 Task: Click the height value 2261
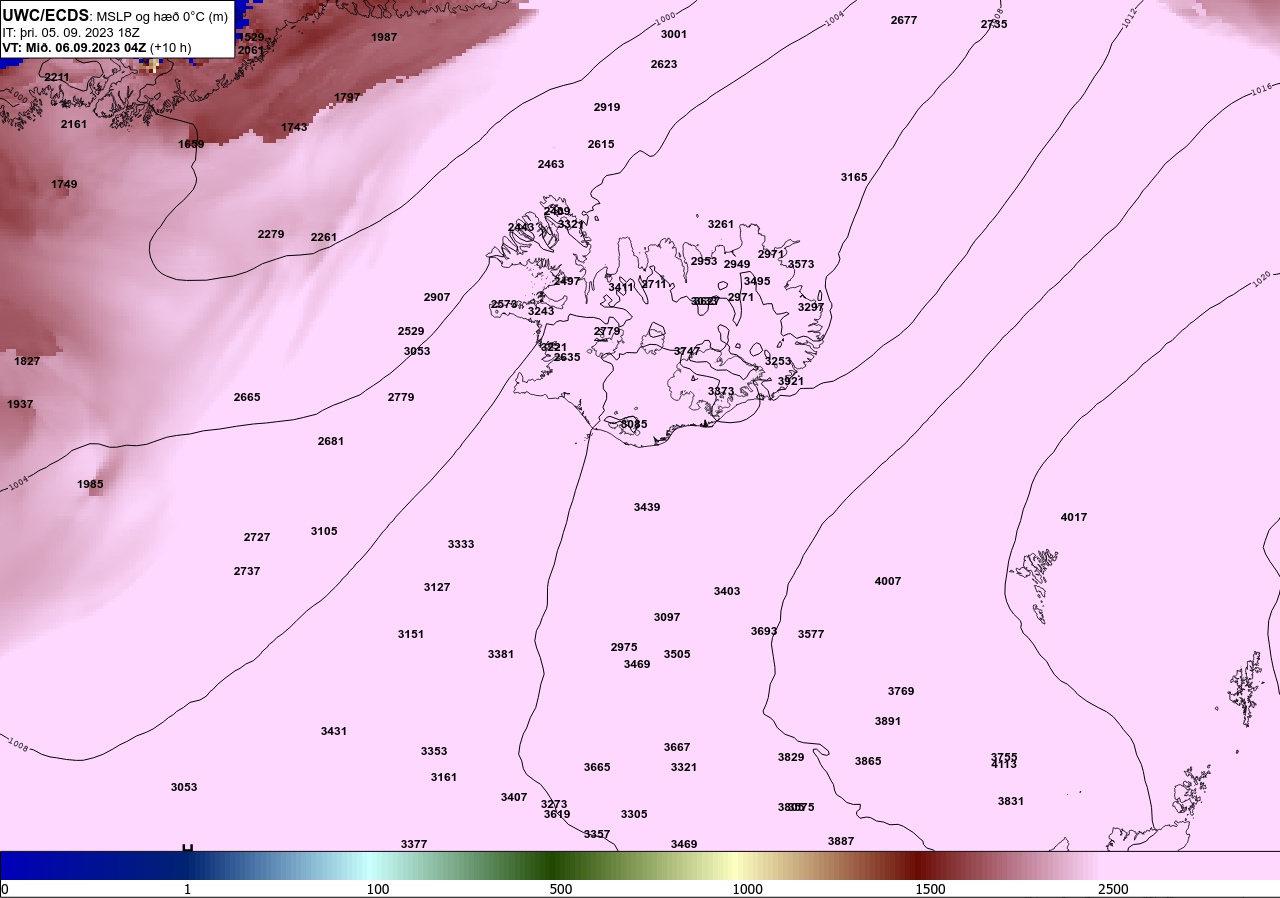[324, 237]
